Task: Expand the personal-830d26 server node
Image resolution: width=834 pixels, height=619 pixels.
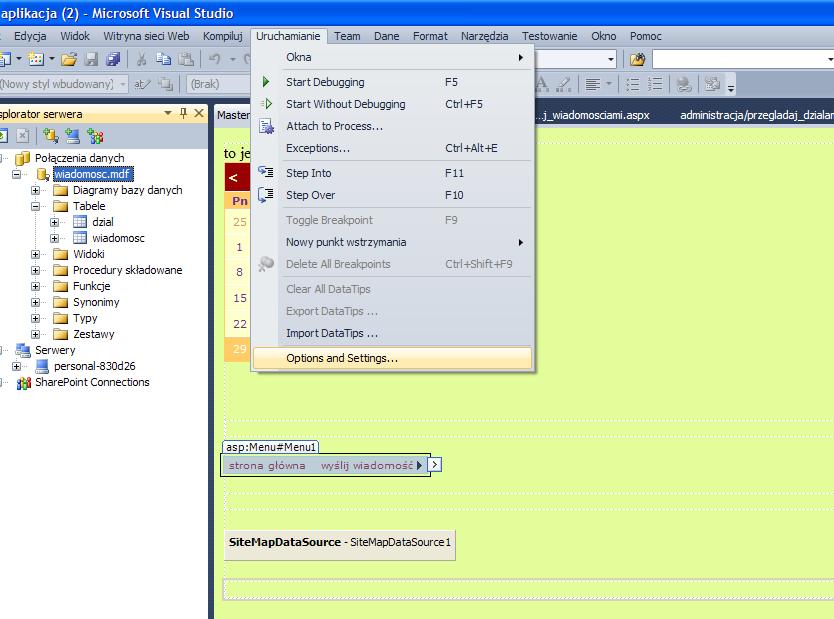Action: 16,366
